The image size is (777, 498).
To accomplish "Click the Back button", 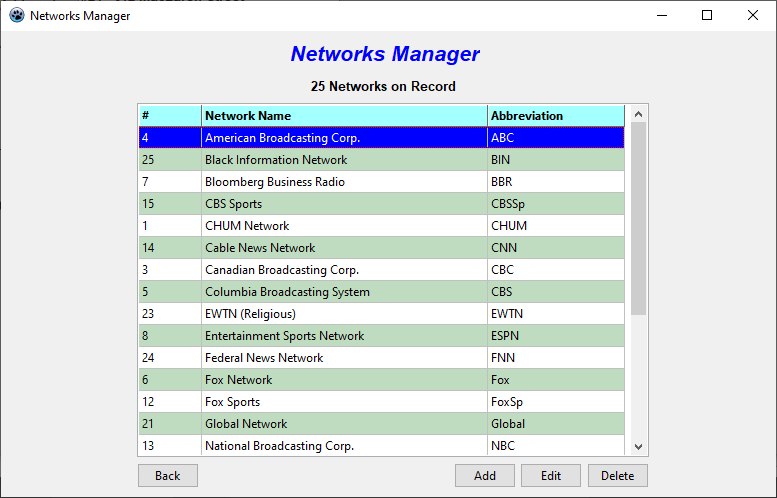I will pos(167,476).
